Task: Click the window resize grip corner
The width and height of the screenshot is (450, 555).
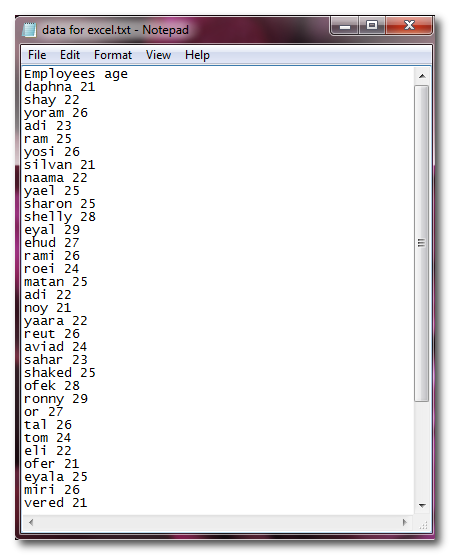Action: coord(423,525)
